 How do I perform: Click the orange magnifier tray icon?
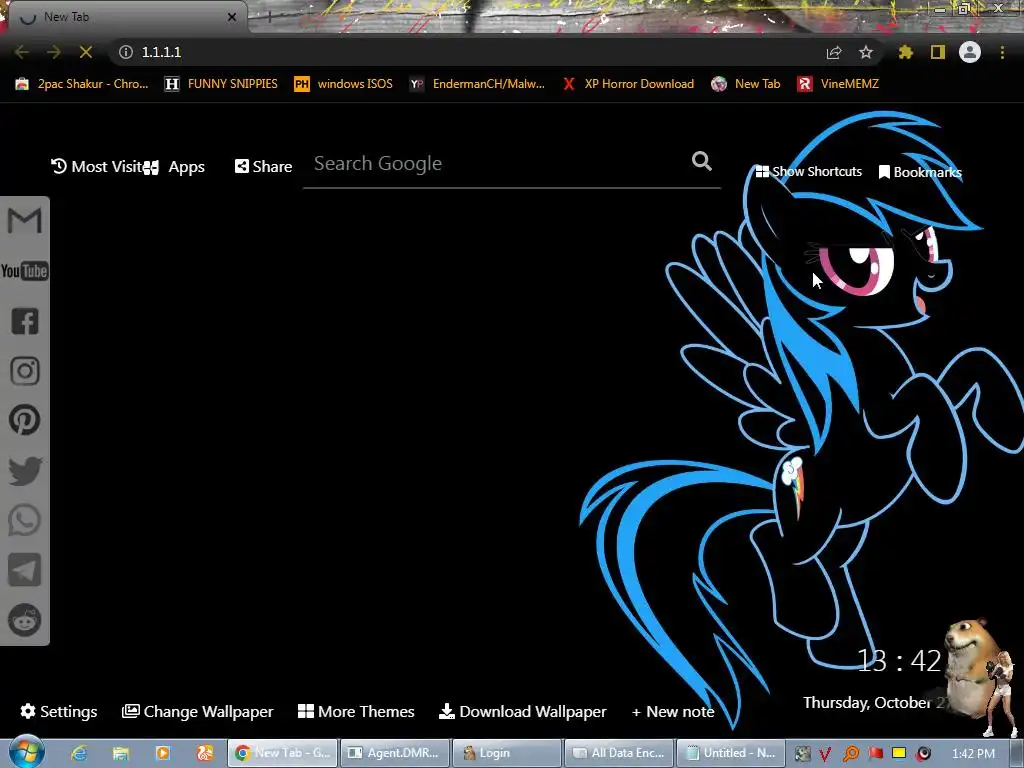tap(850, 754)
